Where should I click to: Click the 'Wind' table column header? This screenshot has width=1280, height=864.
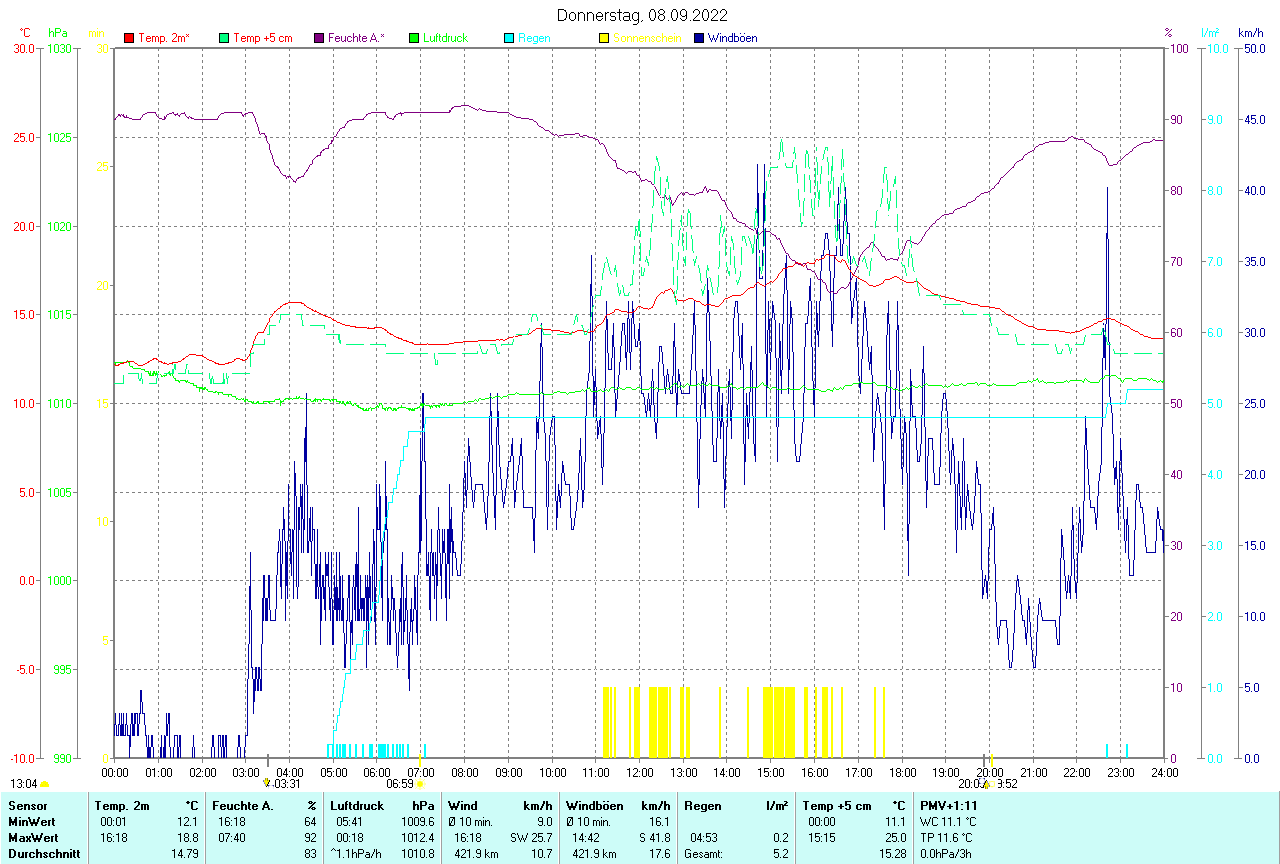463,805
